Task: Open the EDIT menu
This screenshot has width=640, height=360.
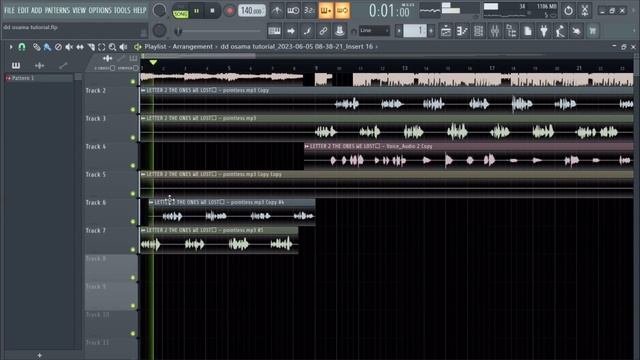Action: (23, 10)
